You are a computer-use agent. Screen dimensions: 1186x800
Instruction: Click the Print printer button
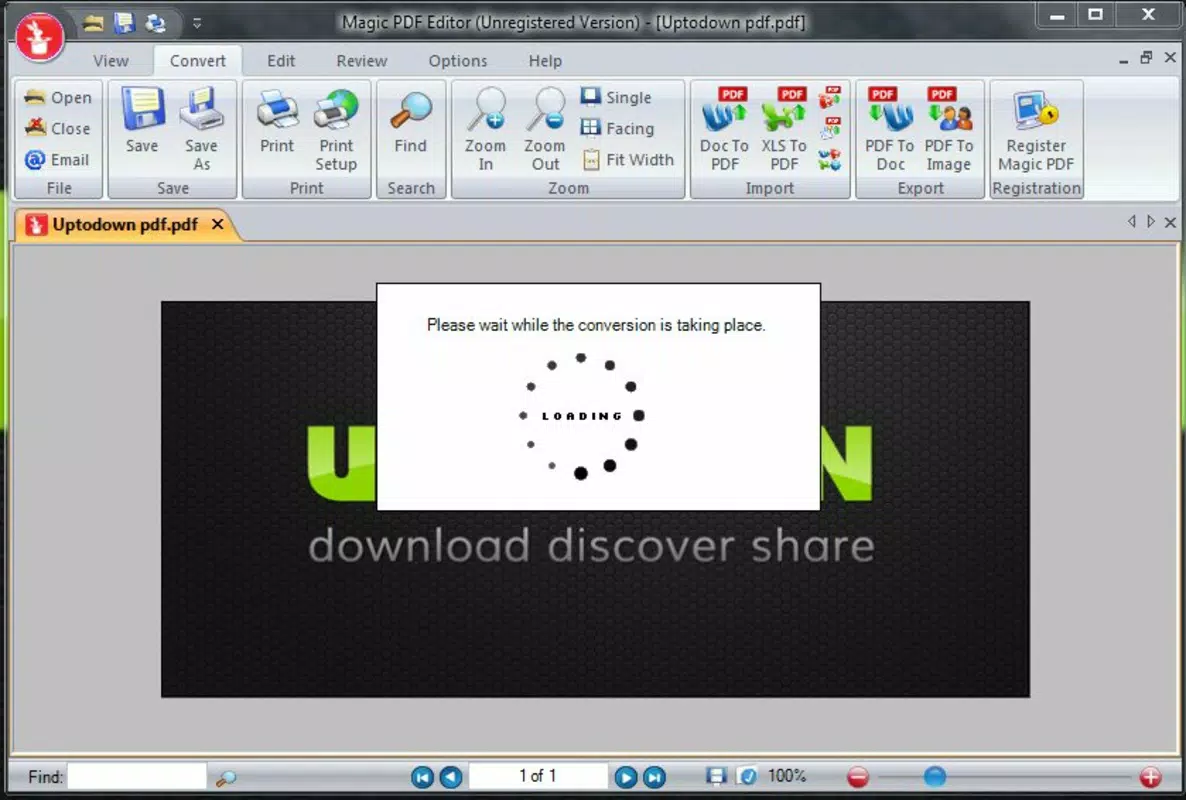coord(277,121)
